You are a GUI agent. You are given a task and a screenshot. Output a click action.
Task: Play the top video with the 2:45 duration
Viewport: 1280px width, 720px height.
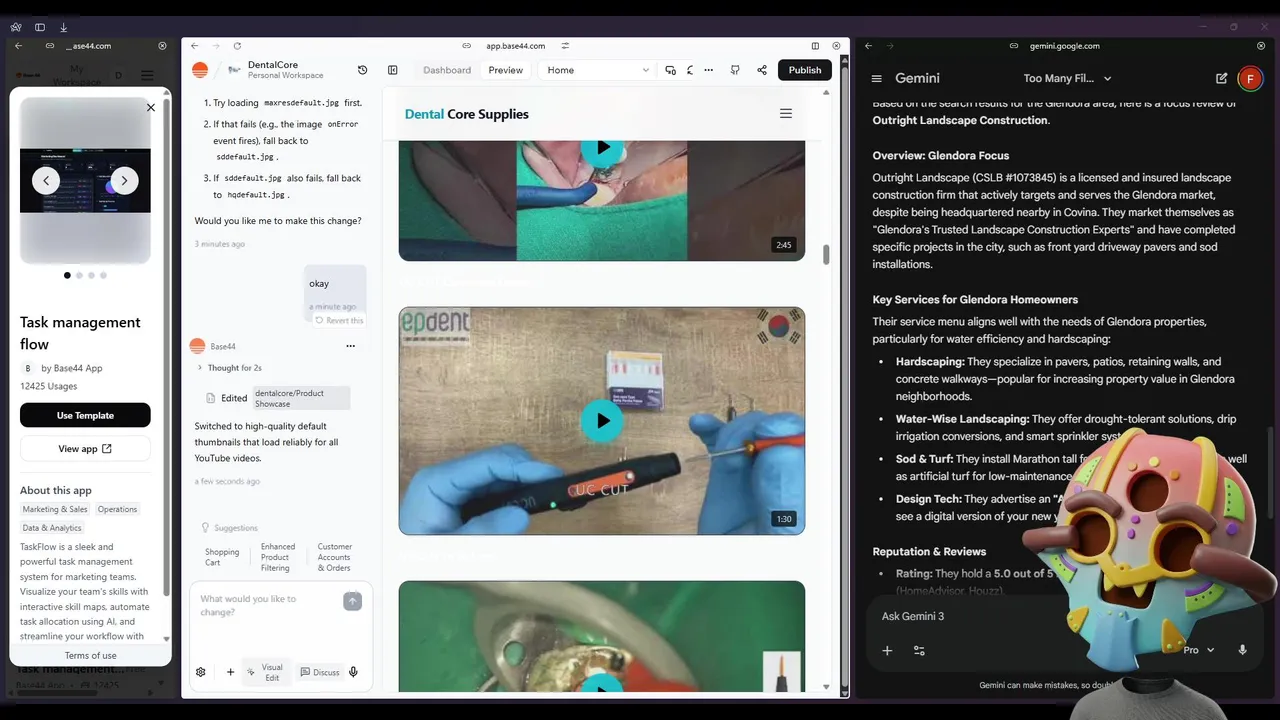[602, 148]
